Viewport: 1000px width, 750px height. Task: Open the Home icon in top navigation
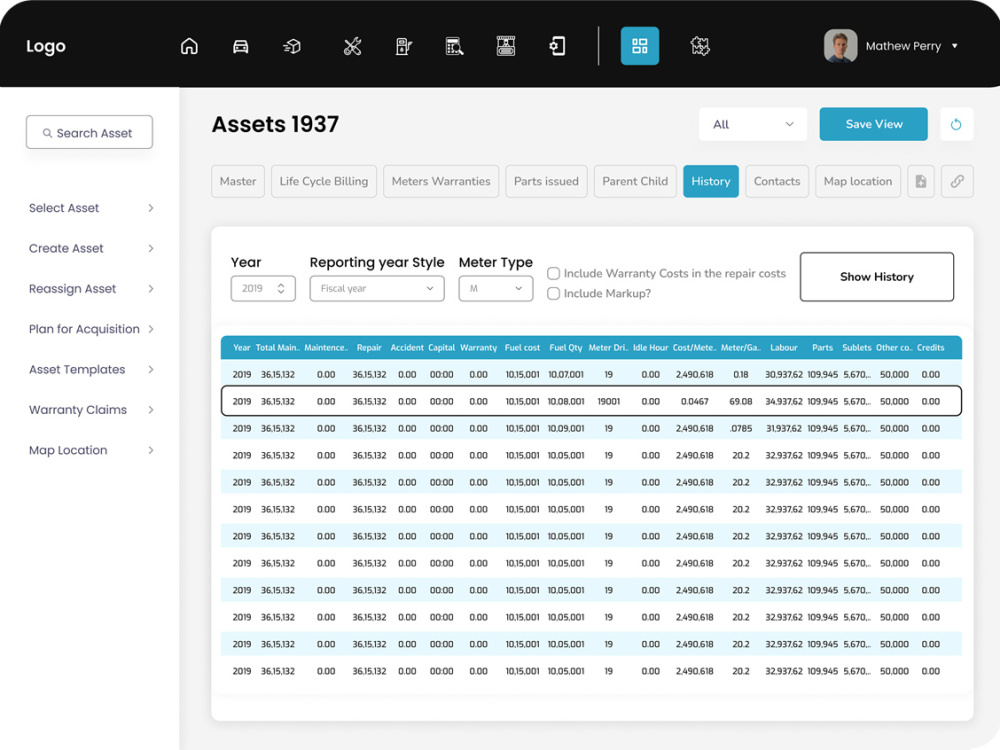pos(189,46)
